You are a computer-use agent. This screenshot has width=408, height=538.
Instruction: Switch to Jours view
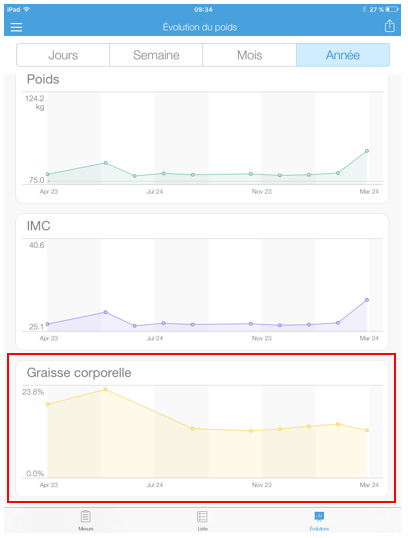click(63, 55)
